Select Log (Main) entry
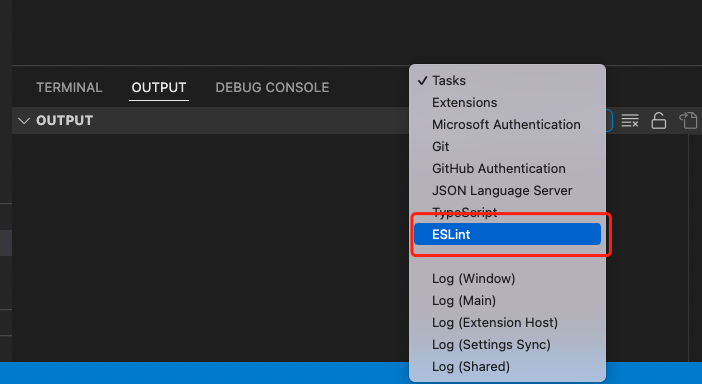Viewport: 702px width, 384px height. click(507, 300)
